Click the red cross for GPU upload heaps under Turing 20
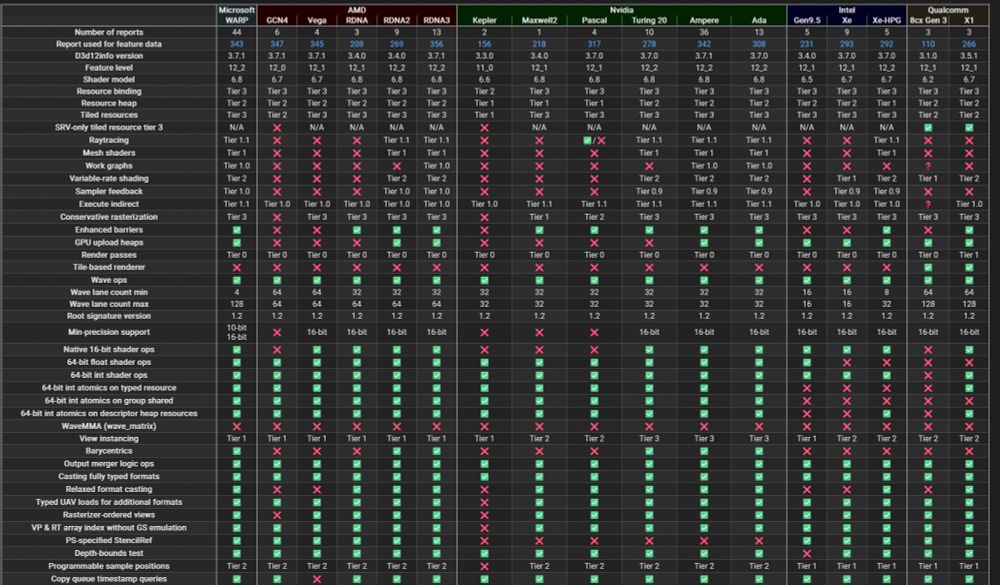The height and width of the screenshot is (585, 1000). (649, 242)
